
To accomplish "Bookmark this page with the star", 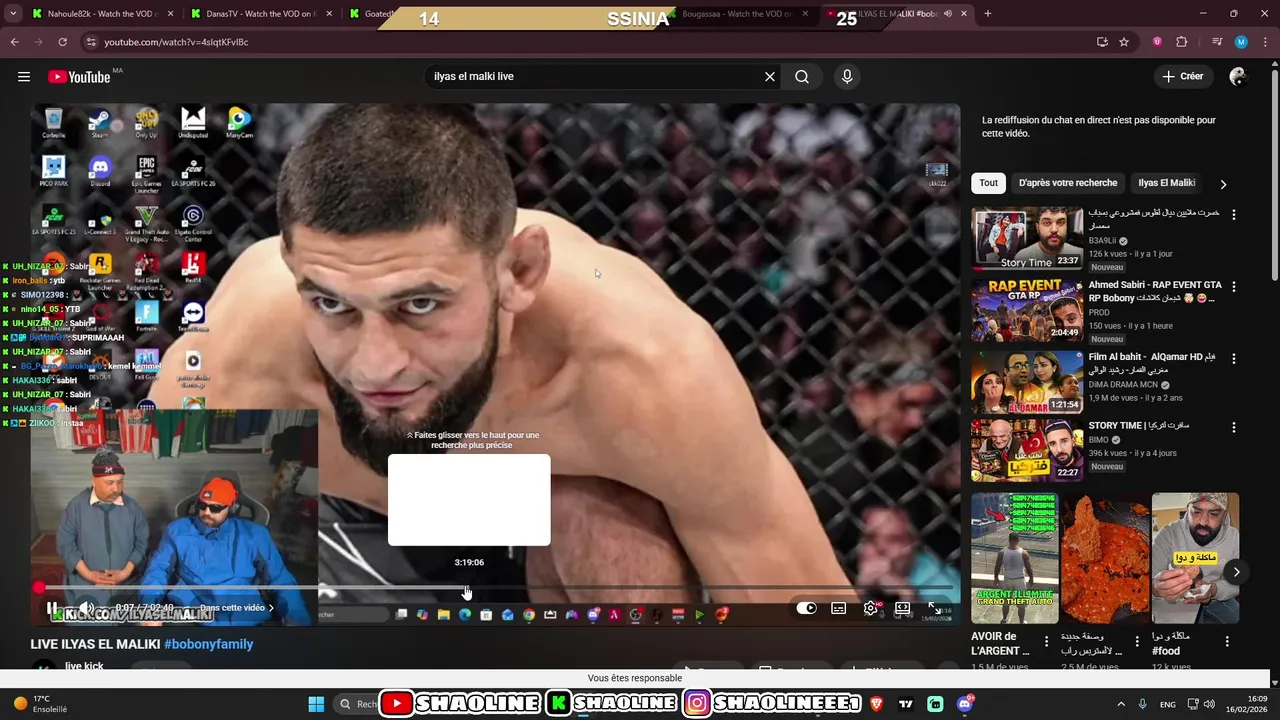I will (x=1124, y=42).
